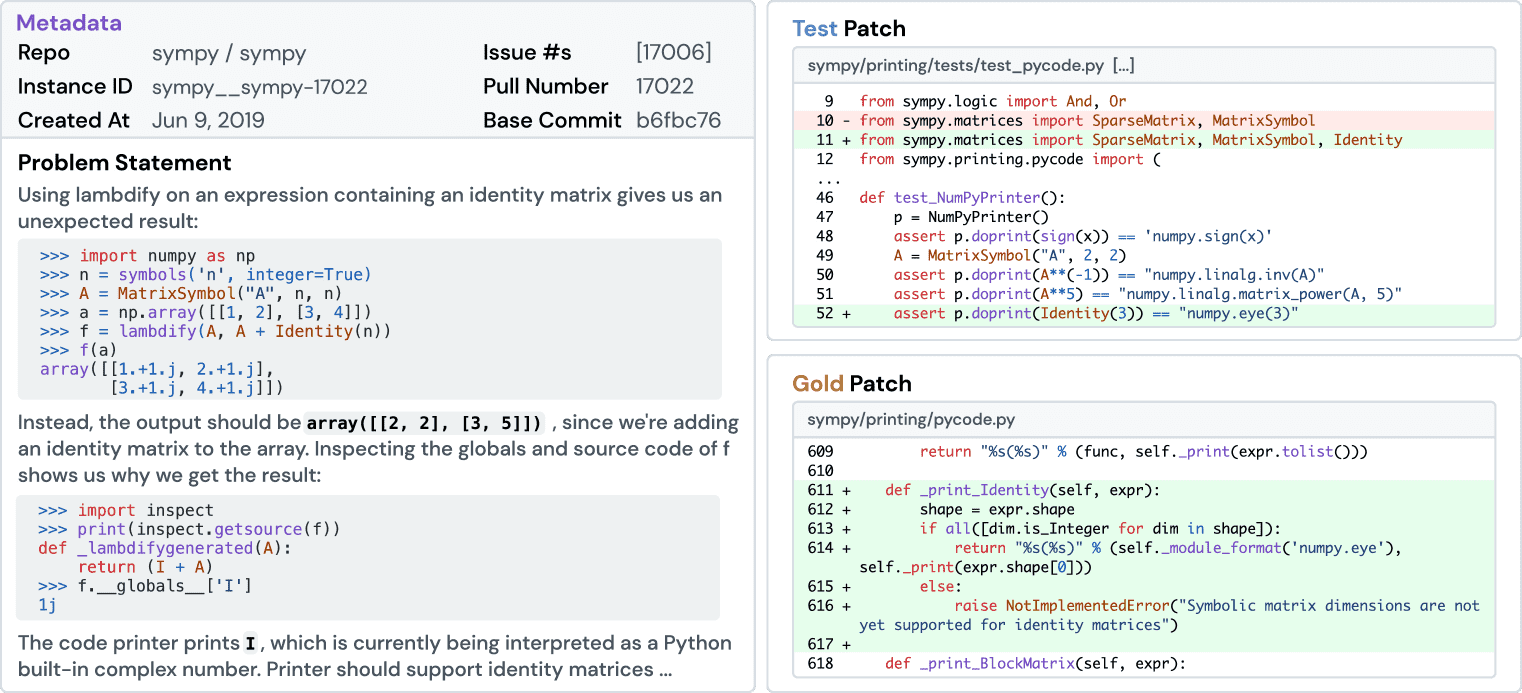Open the sympy/printing/tests/test_pycode.py file path

click(x=955, y=66)
